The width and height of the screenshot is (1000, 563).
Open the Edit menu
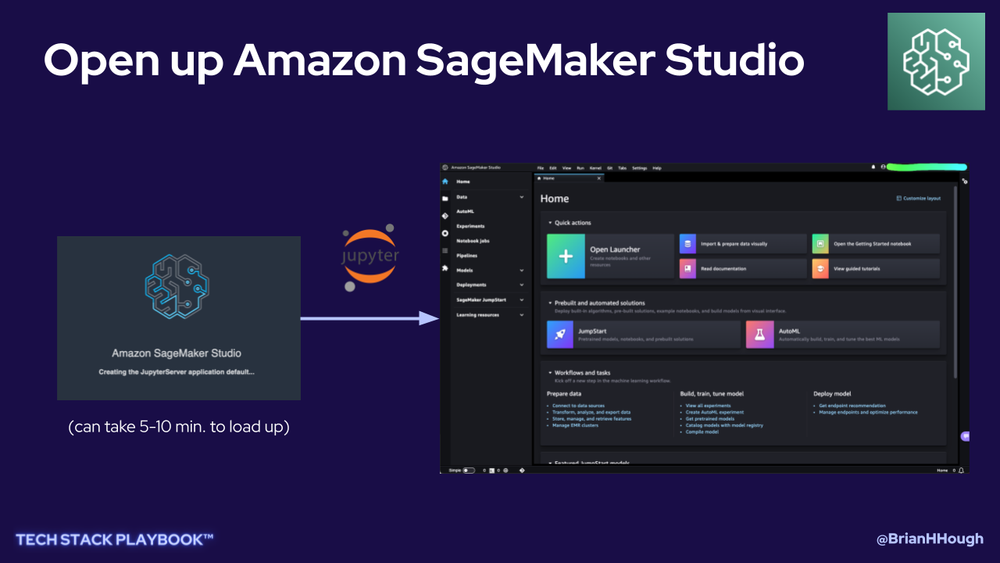coord(553,168)
